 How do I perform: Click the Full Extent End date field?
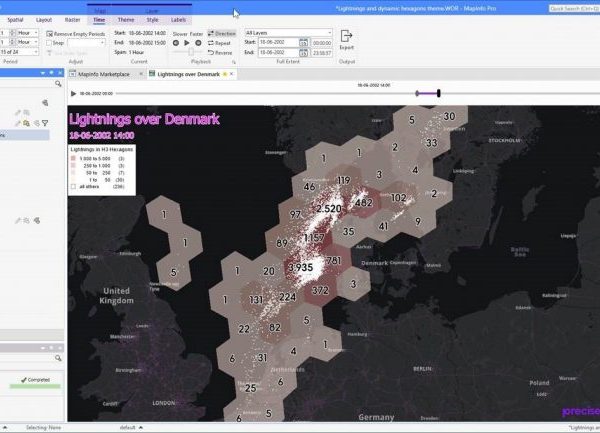click(278, 52)
